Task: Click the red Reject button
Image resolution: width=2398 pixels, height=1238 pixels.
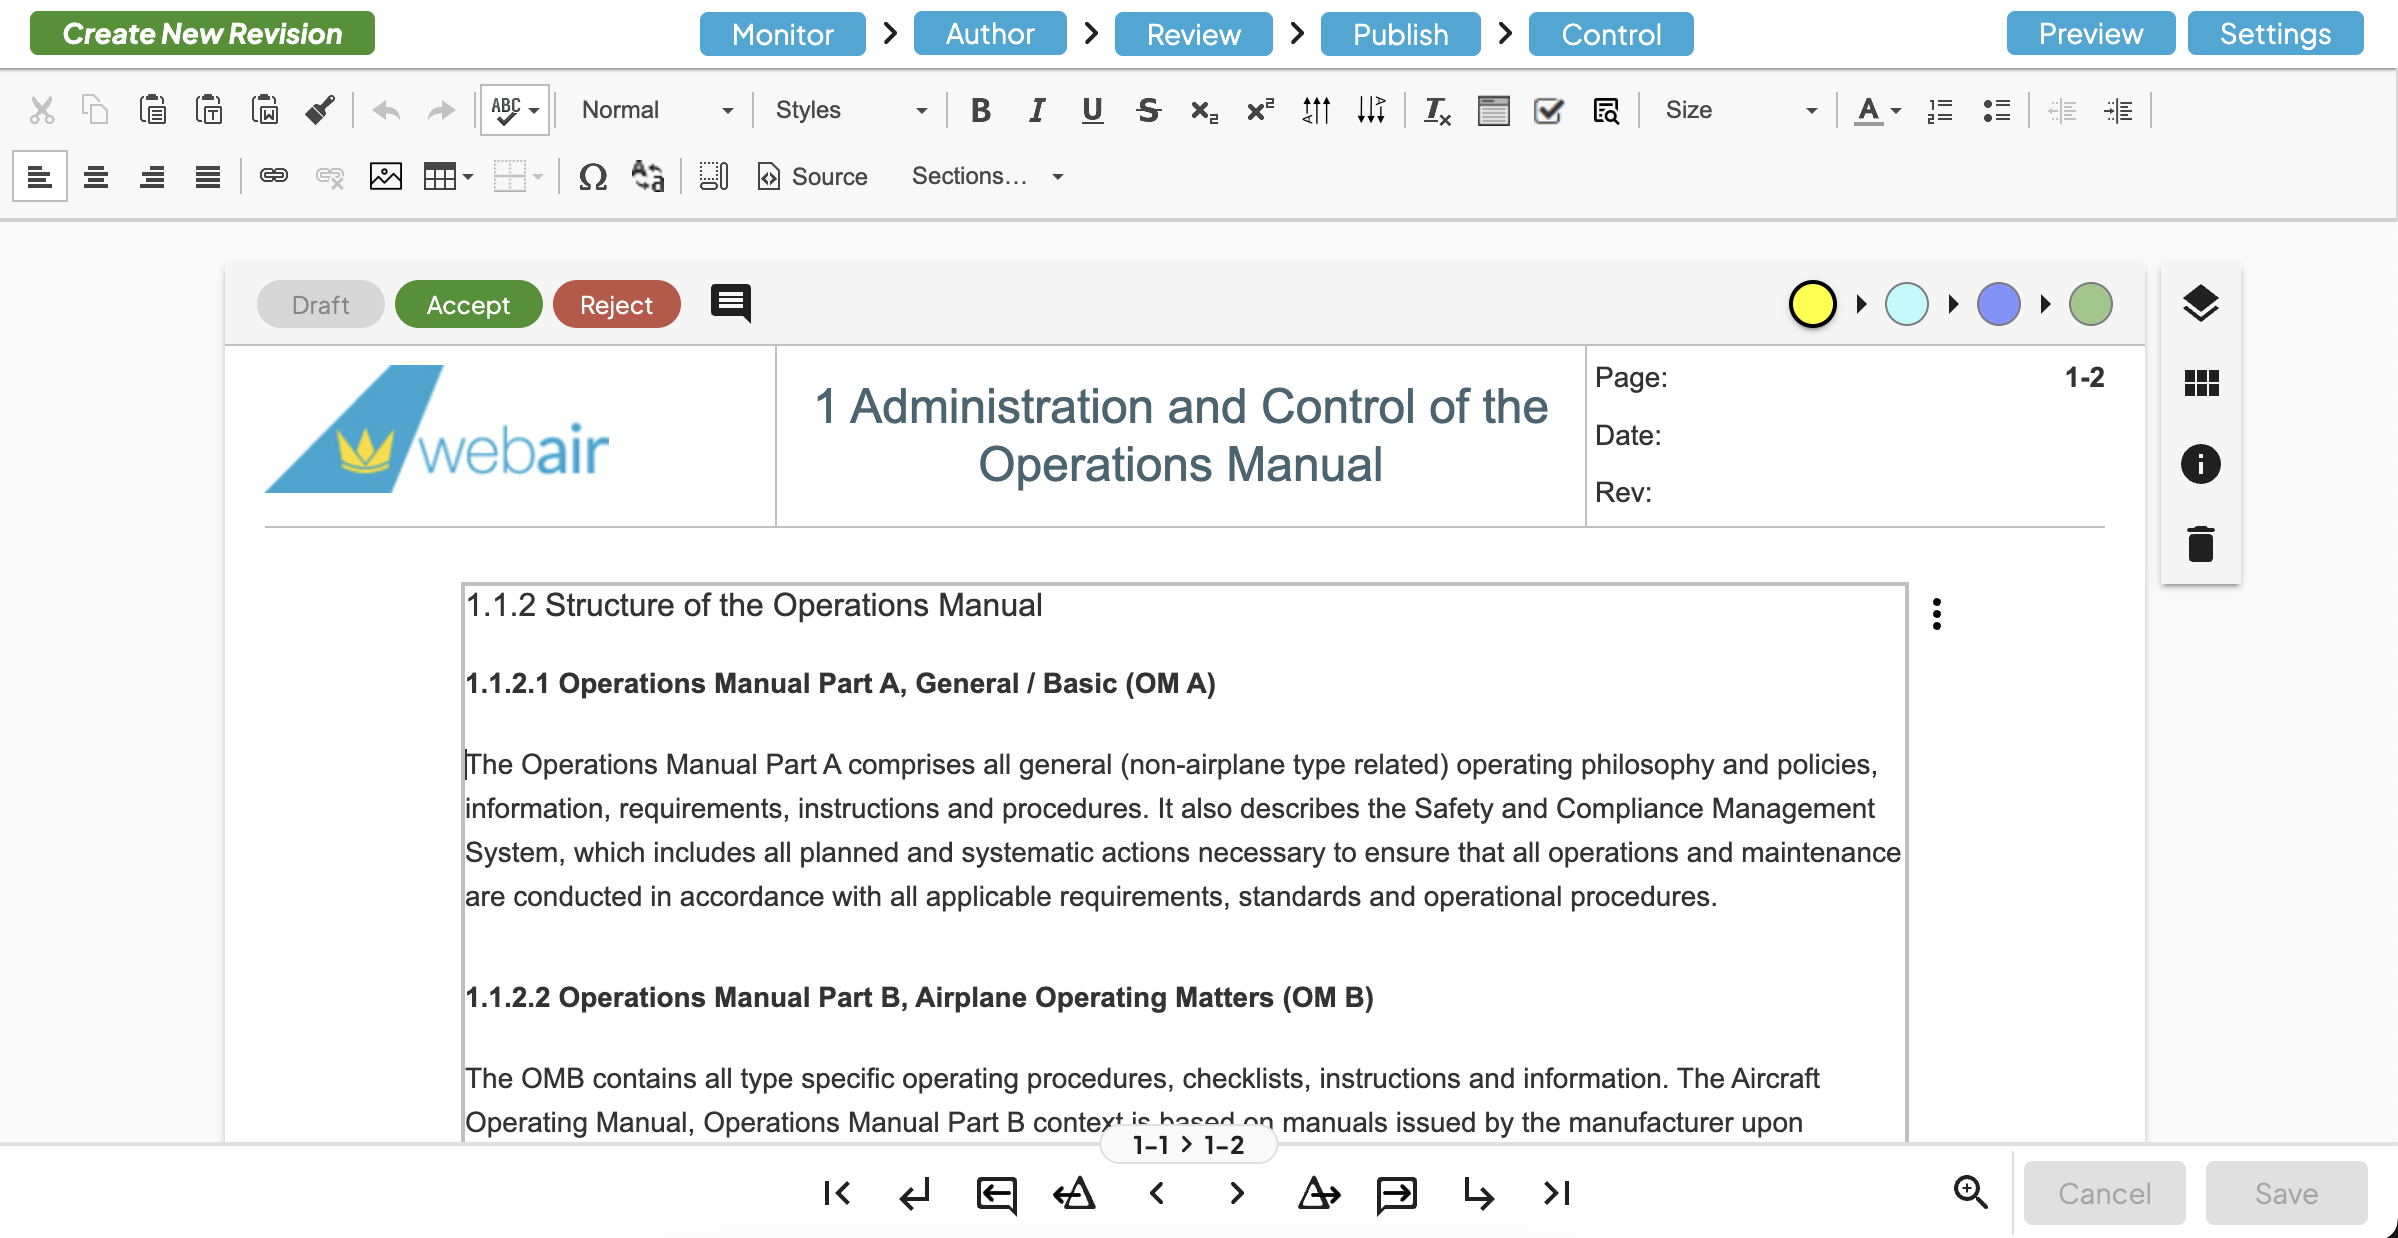Action: coord(616,304)
